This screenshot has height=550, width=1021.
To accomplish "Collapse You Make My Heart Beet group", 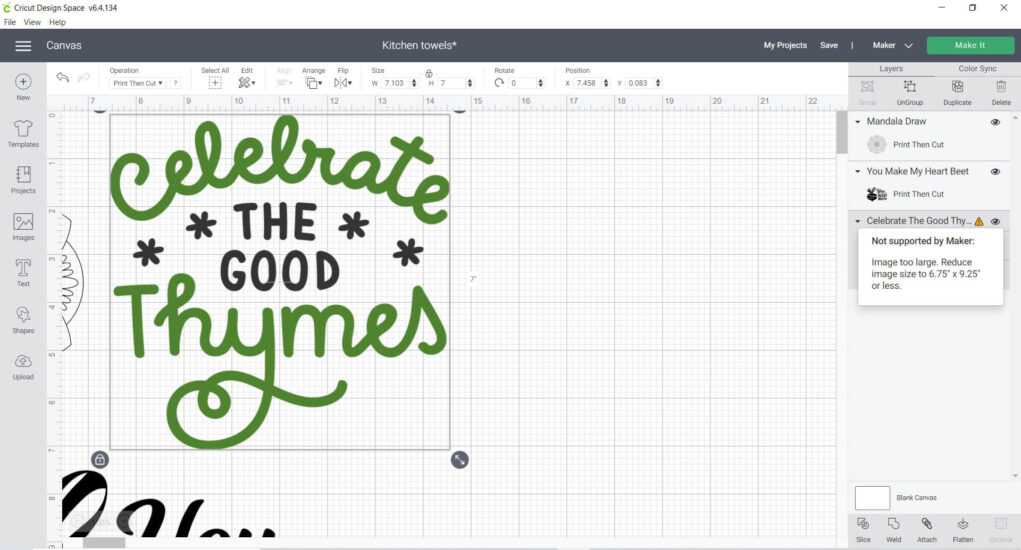I will click(x=858, y=172).
